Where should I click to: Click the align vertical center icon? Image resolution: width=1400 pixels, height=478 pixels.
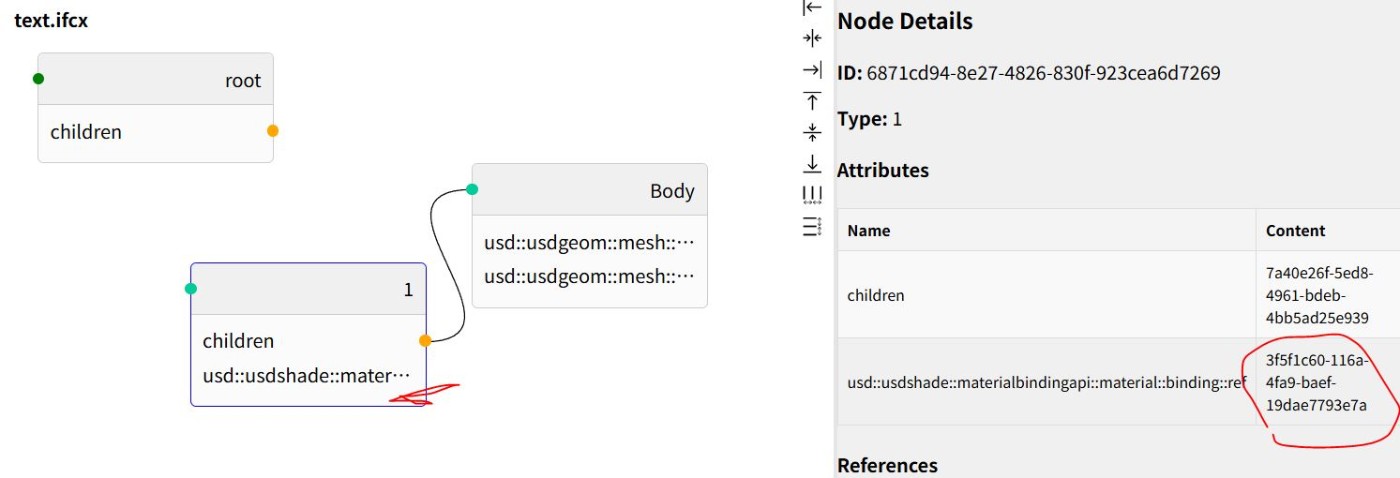click(x=812, y=131)
